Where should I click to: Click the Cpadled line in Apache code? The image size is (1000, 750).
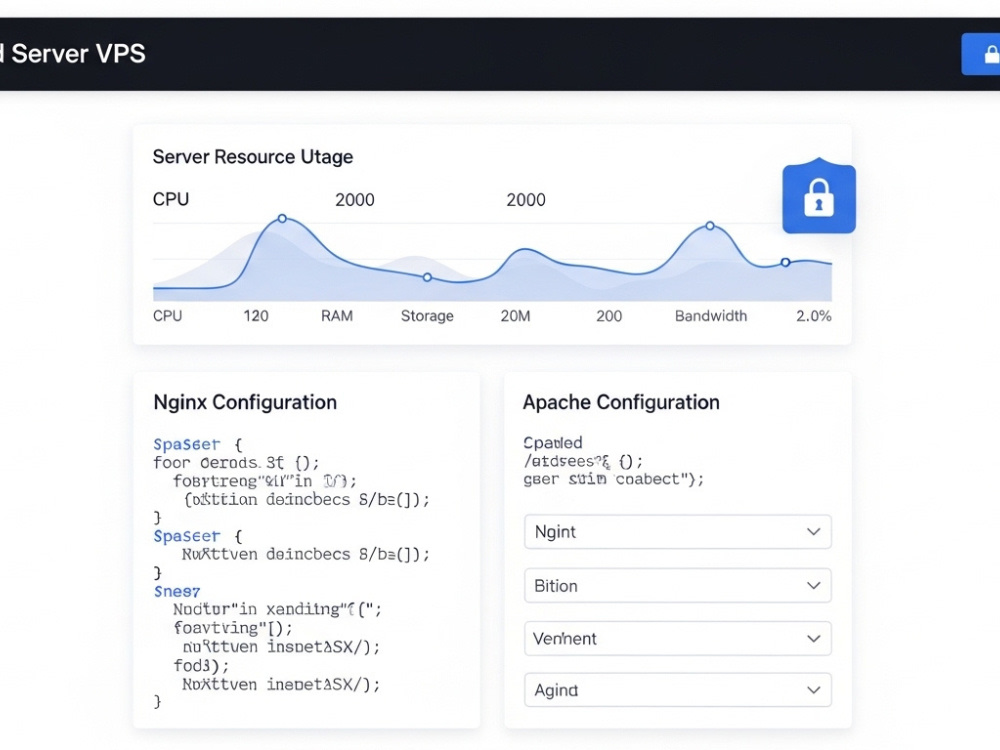tap(553, 443)
